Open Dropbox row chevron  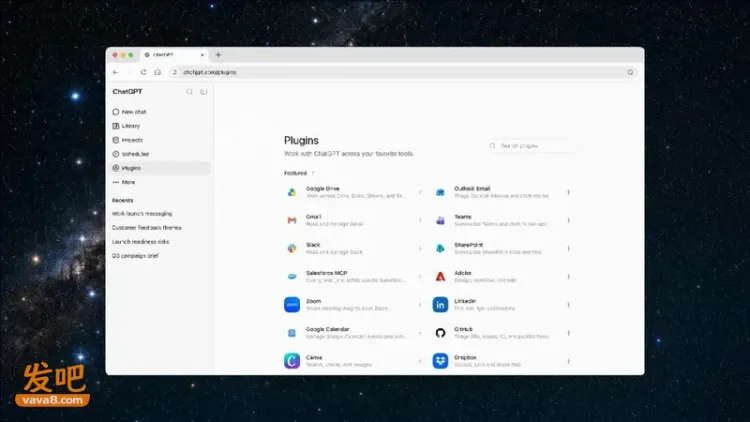coord(568,361)
